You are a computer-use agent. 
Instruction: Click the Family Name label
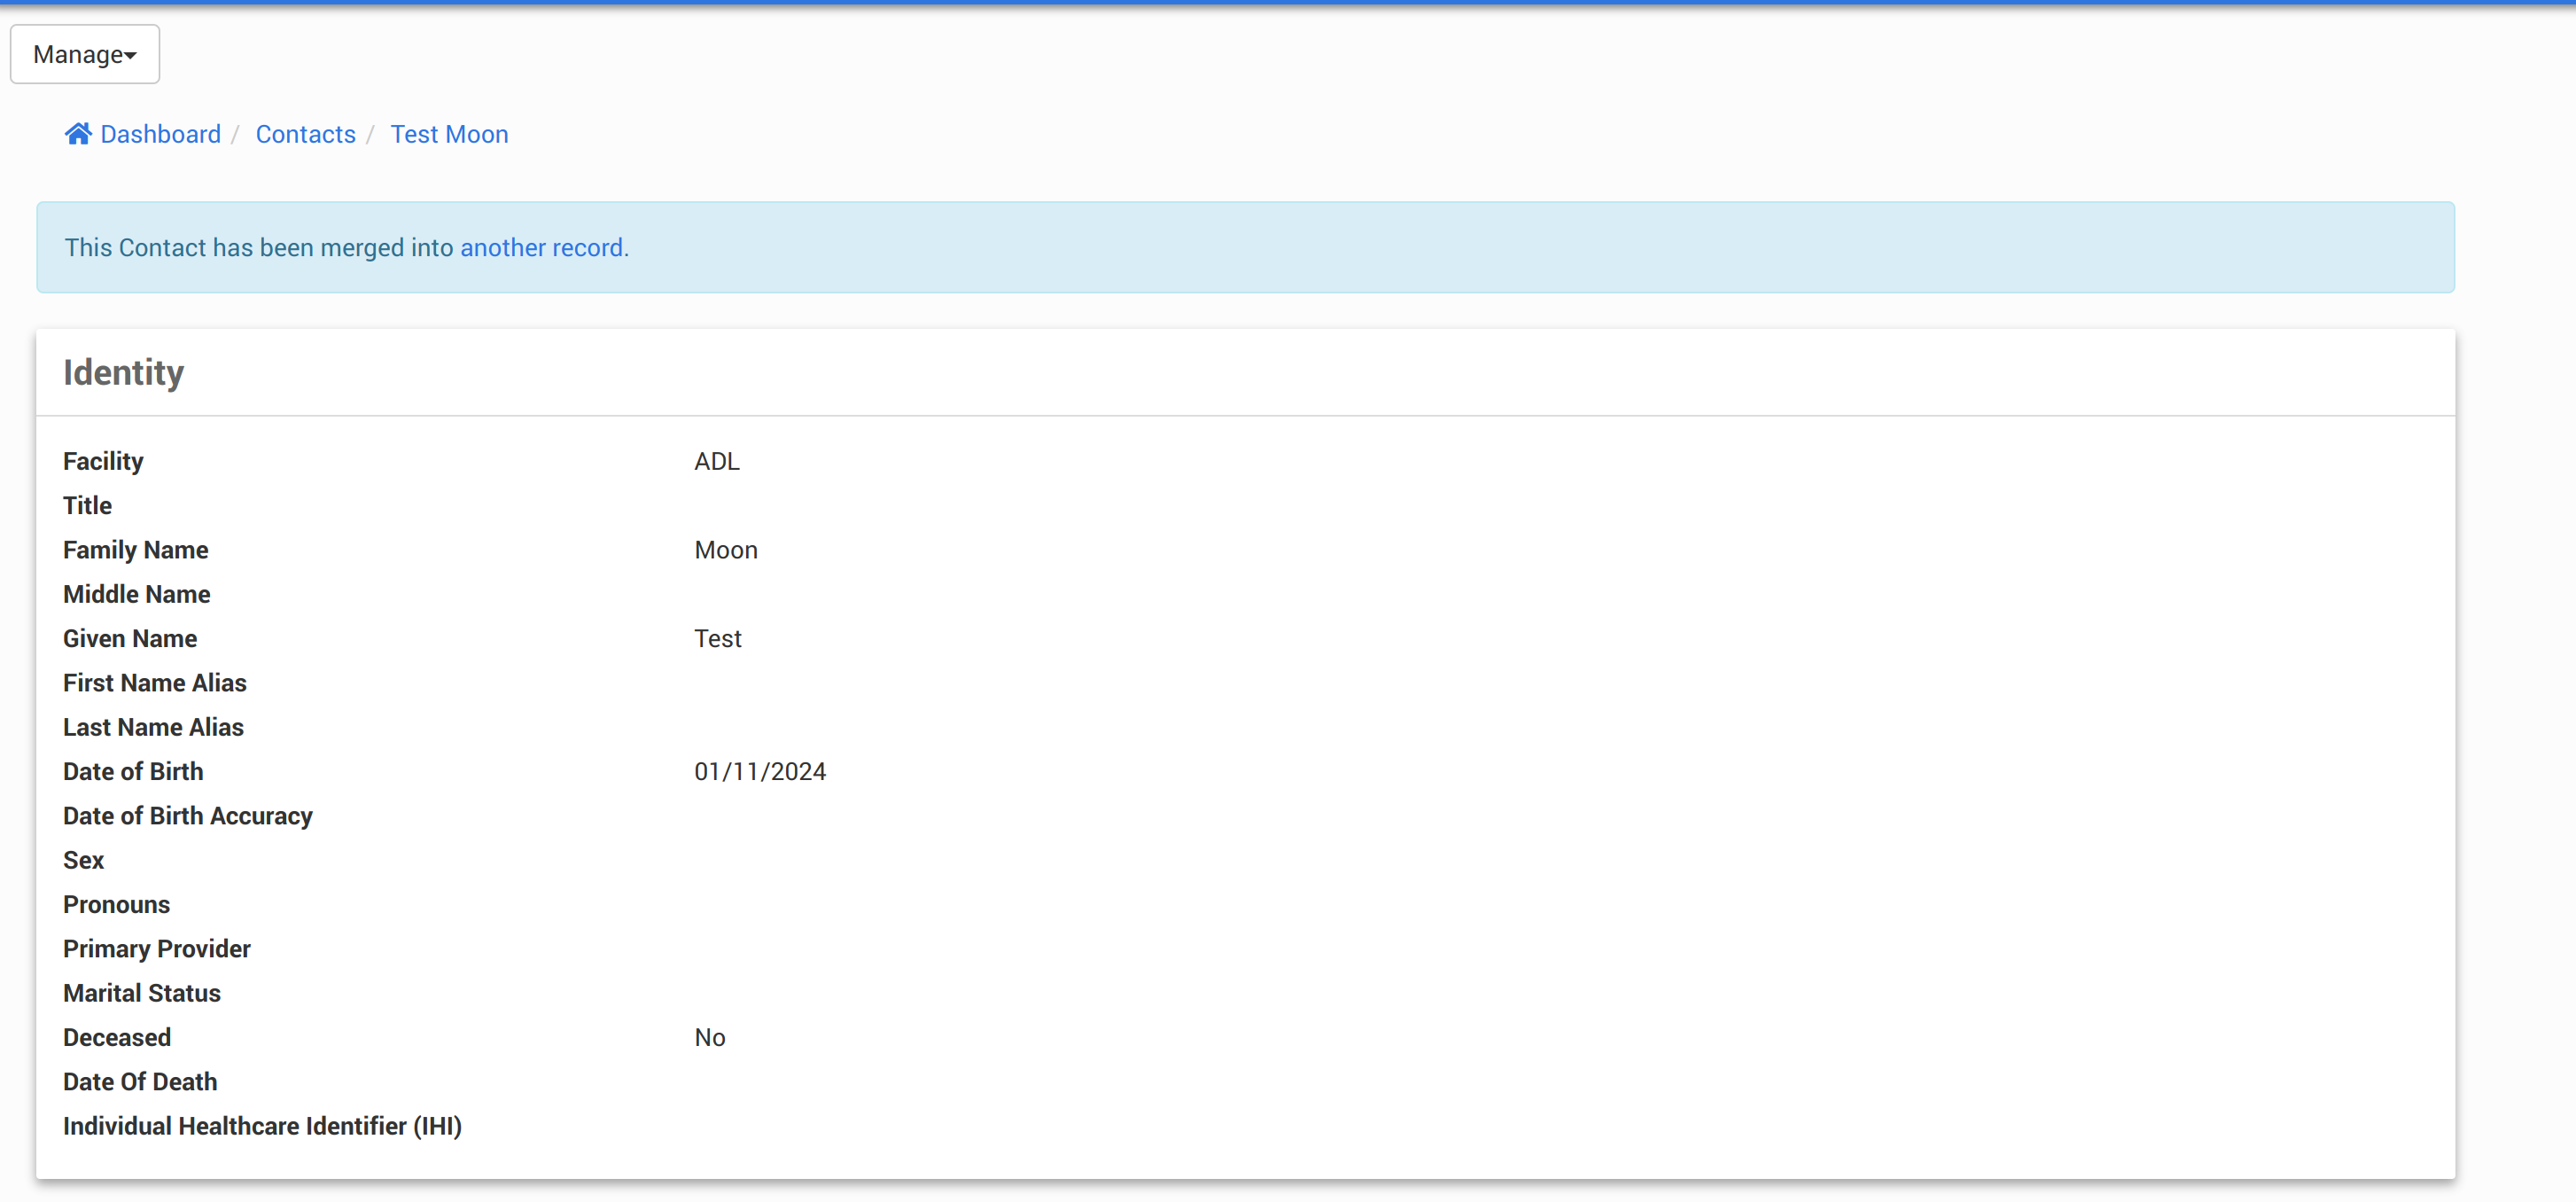tap(135, 550)
